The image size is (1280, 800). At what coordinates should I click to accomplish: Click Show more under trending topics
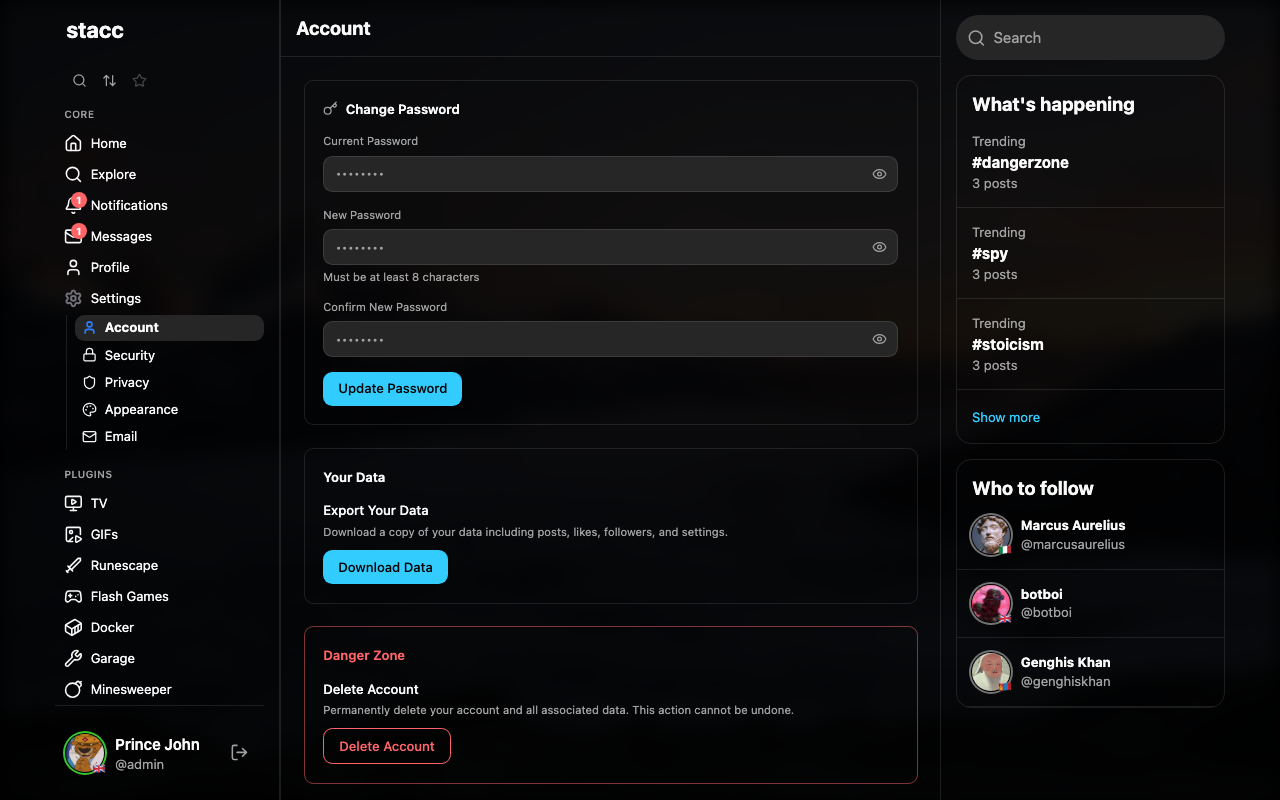point(1006,417)
